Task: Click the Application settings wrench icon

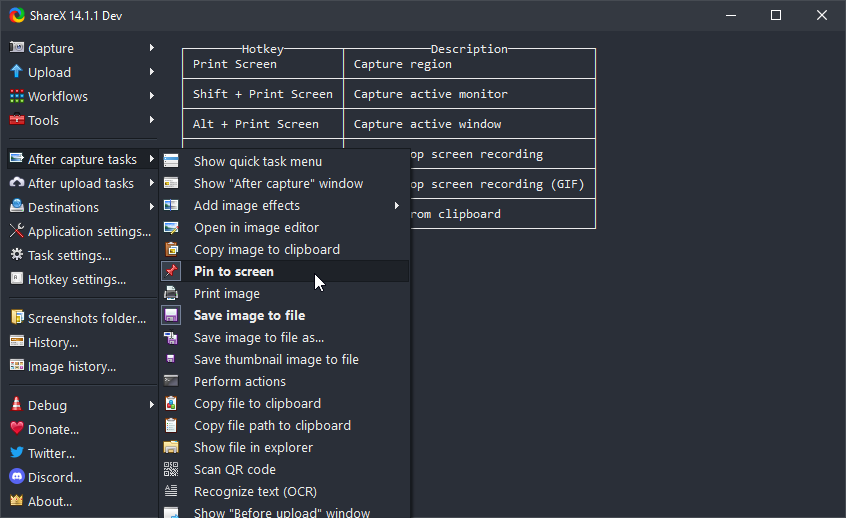Action: click(17, 231)
